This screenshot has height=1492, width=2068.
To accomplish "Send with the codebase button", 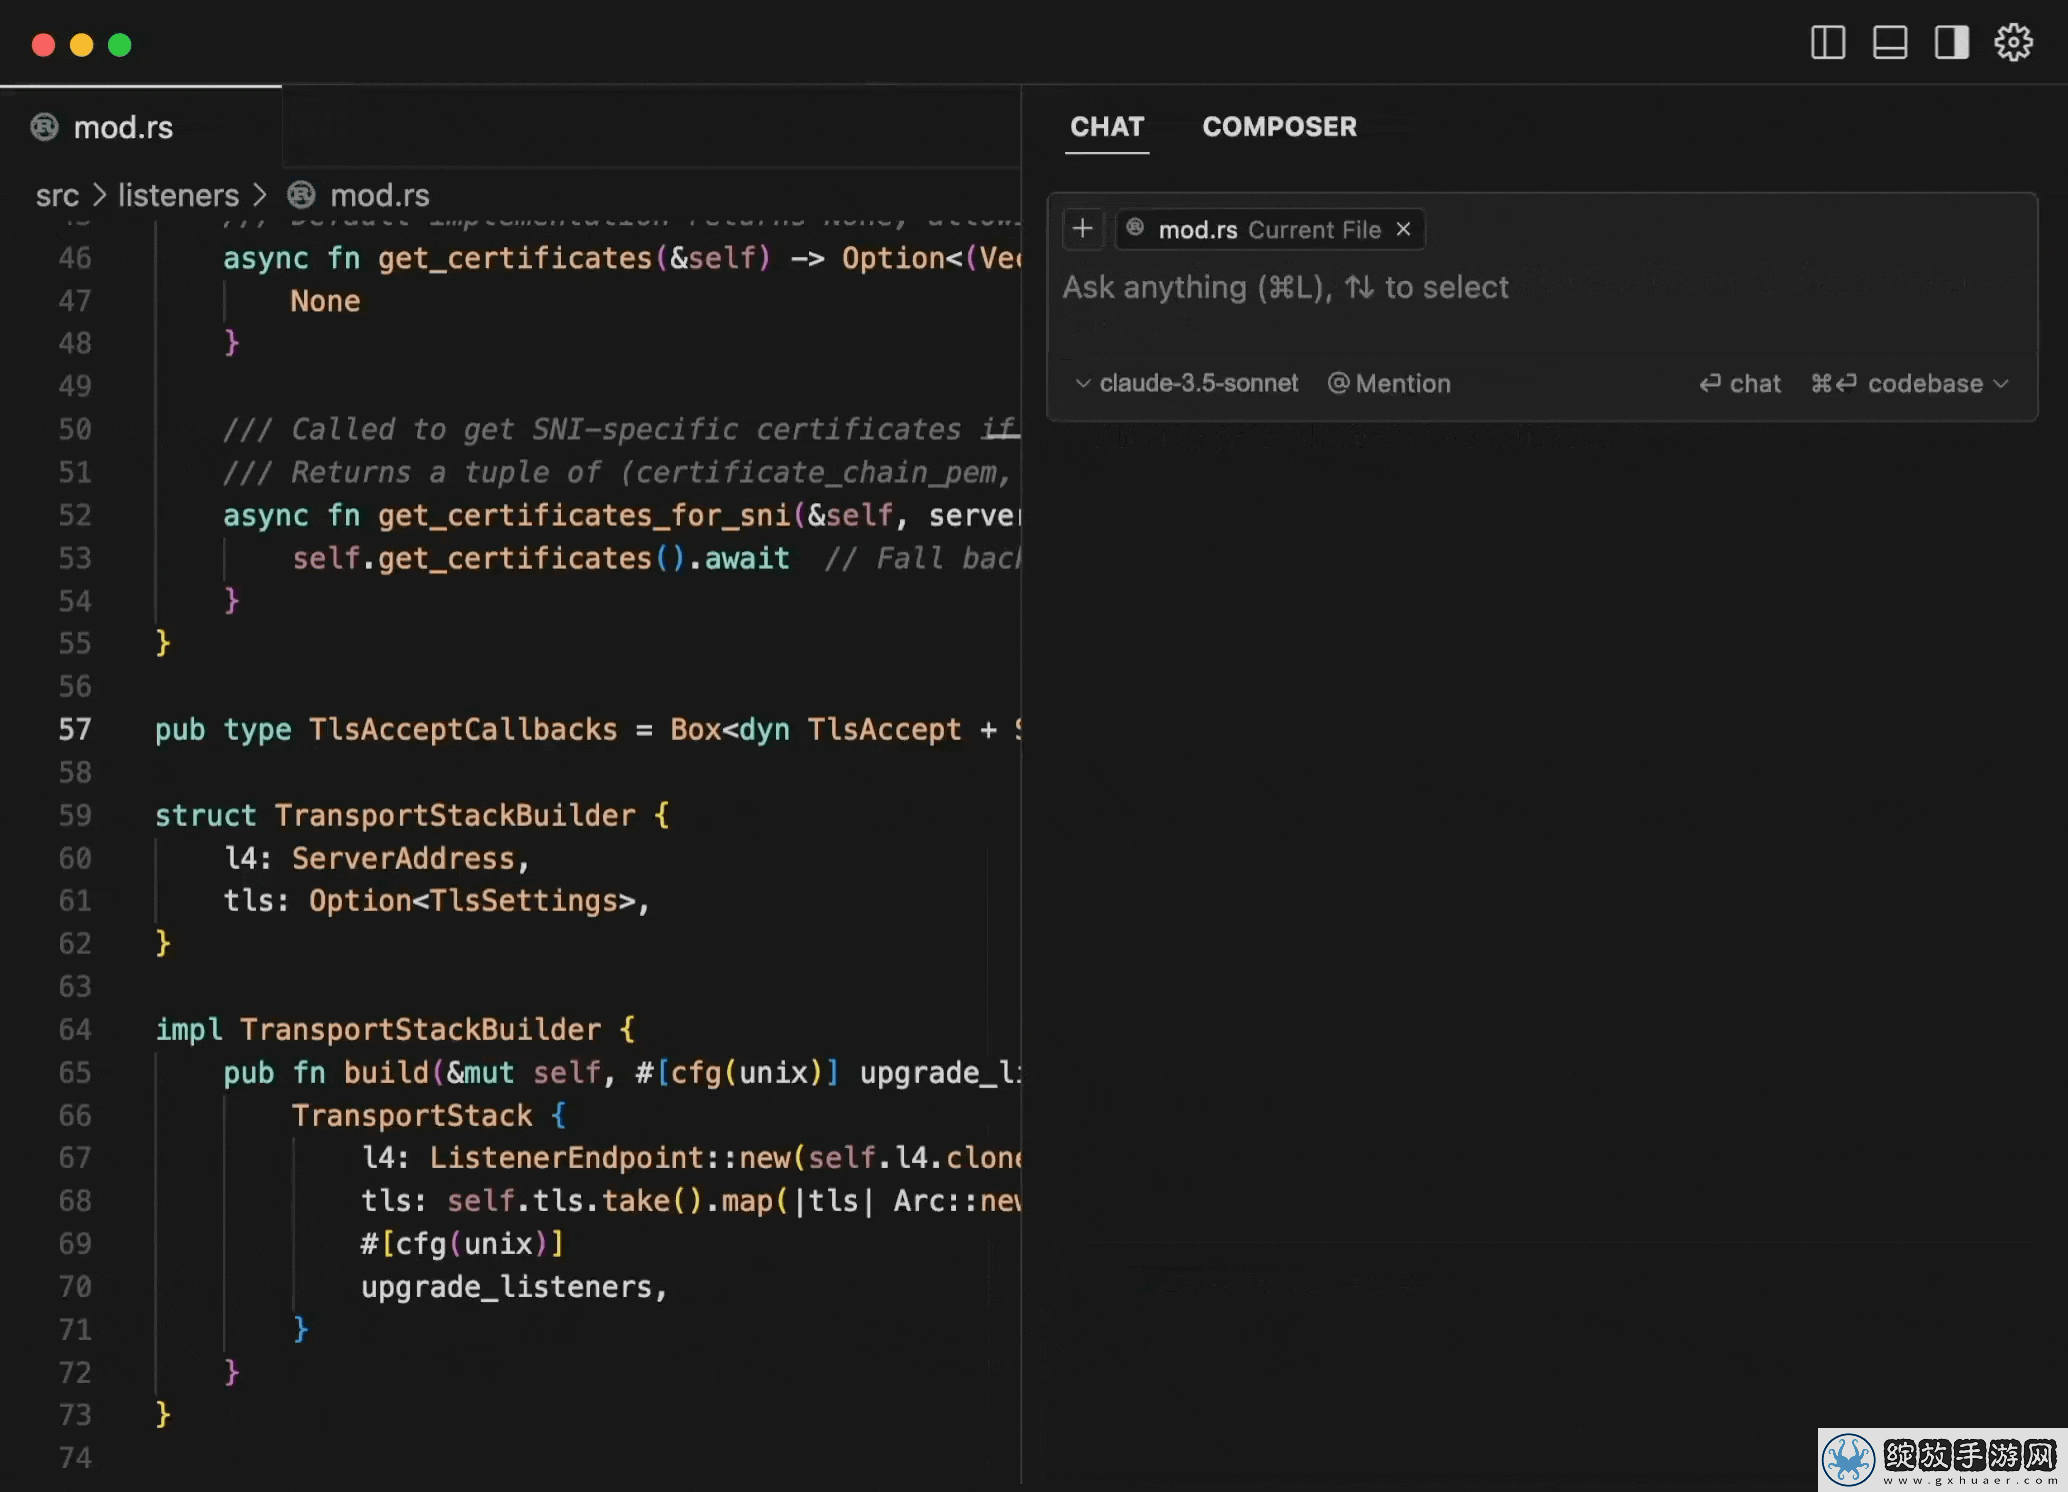I will pos(1897,383).
